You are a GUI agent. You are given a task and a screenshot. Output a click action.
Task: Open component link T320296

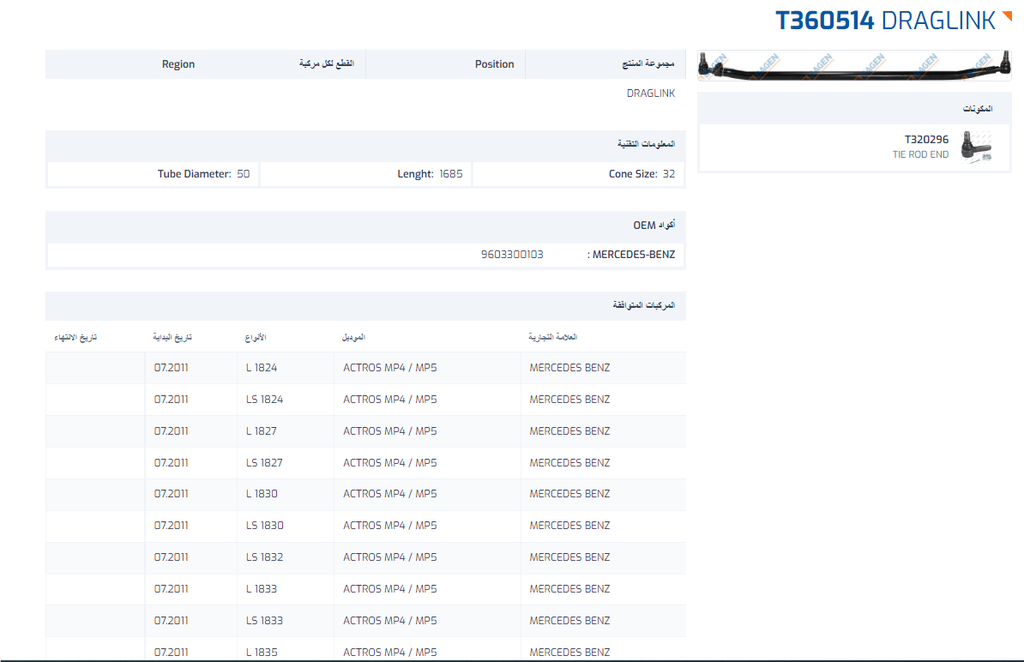click(x=926, y=139)
